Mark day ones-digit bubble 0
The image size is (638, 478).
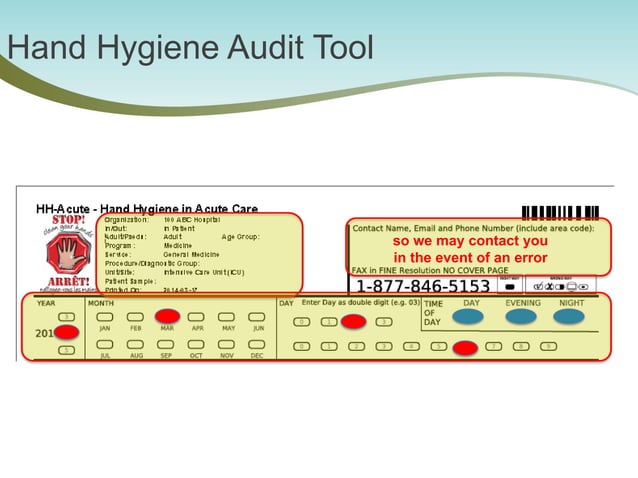click(x=302, y=347)
